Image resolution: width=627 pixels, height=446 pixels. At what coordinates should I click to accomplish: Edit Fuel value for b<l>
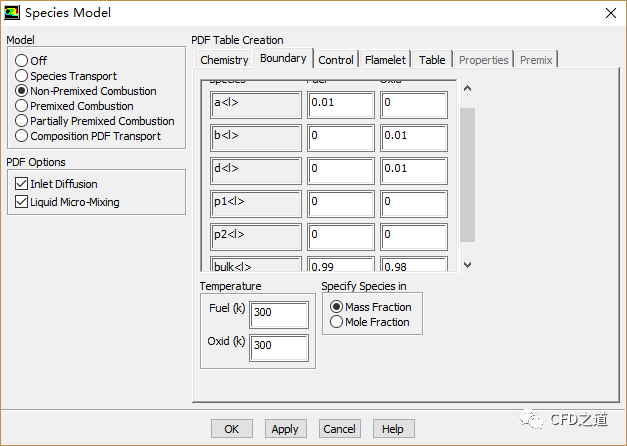coord(341,138)
